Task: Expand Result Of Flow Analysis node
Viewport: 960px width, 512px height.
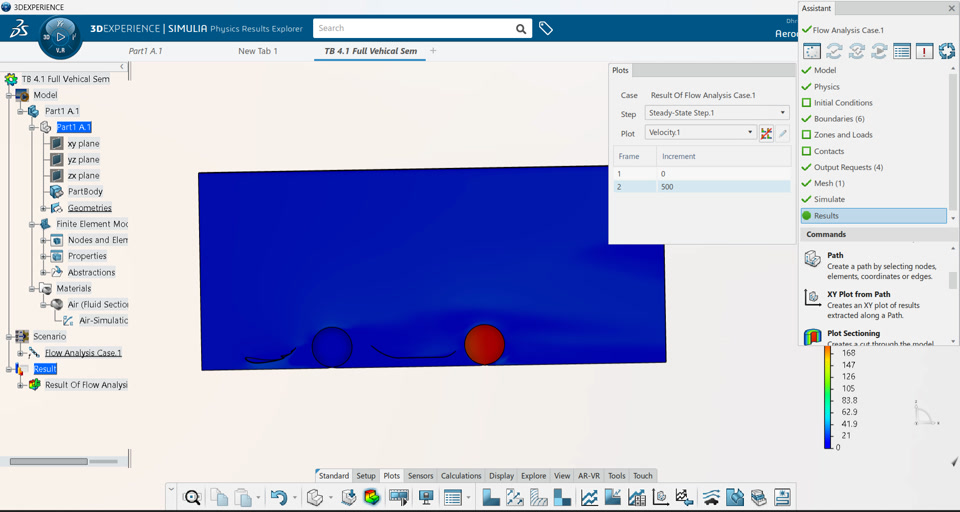Action: click(x=21, y=385)
